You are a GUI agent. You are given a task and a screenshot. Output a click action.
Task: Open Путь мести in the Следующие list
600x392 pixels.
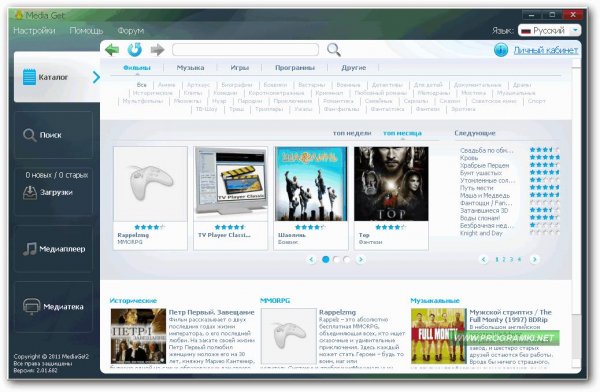click(476, 188)
